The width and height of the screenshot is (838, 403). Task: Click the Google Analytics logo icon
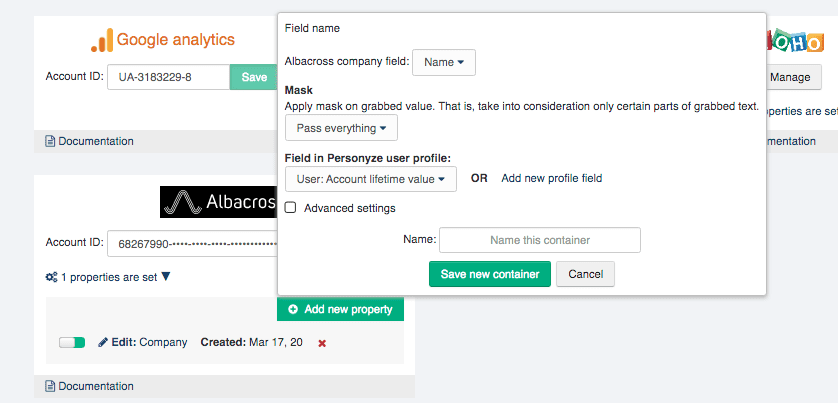[x=101, y=40]
